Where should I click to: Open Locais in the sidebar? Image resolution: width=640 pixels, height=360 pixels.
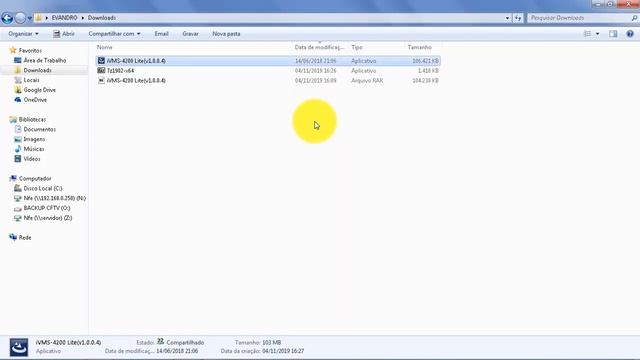[31, 80]
